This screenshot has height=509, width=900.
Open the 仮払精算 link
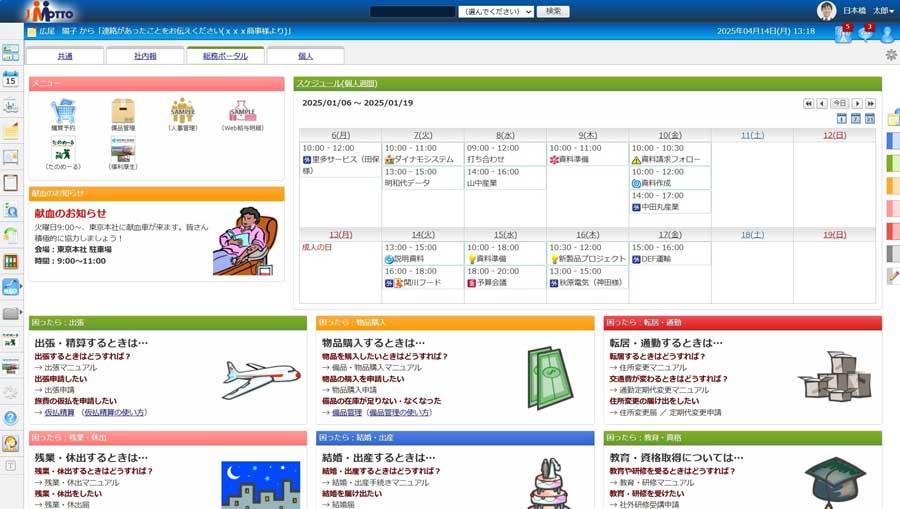click(59, 412)
